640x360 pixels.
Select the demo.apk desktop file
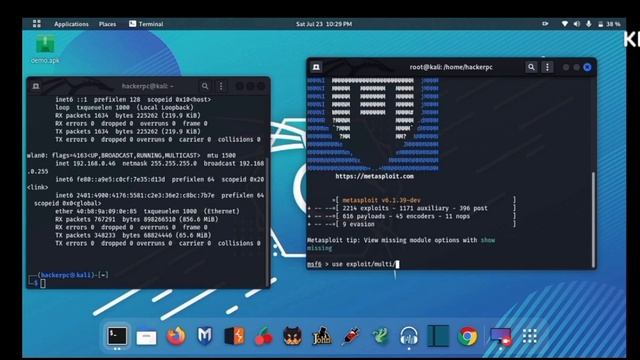pos(45,49)
